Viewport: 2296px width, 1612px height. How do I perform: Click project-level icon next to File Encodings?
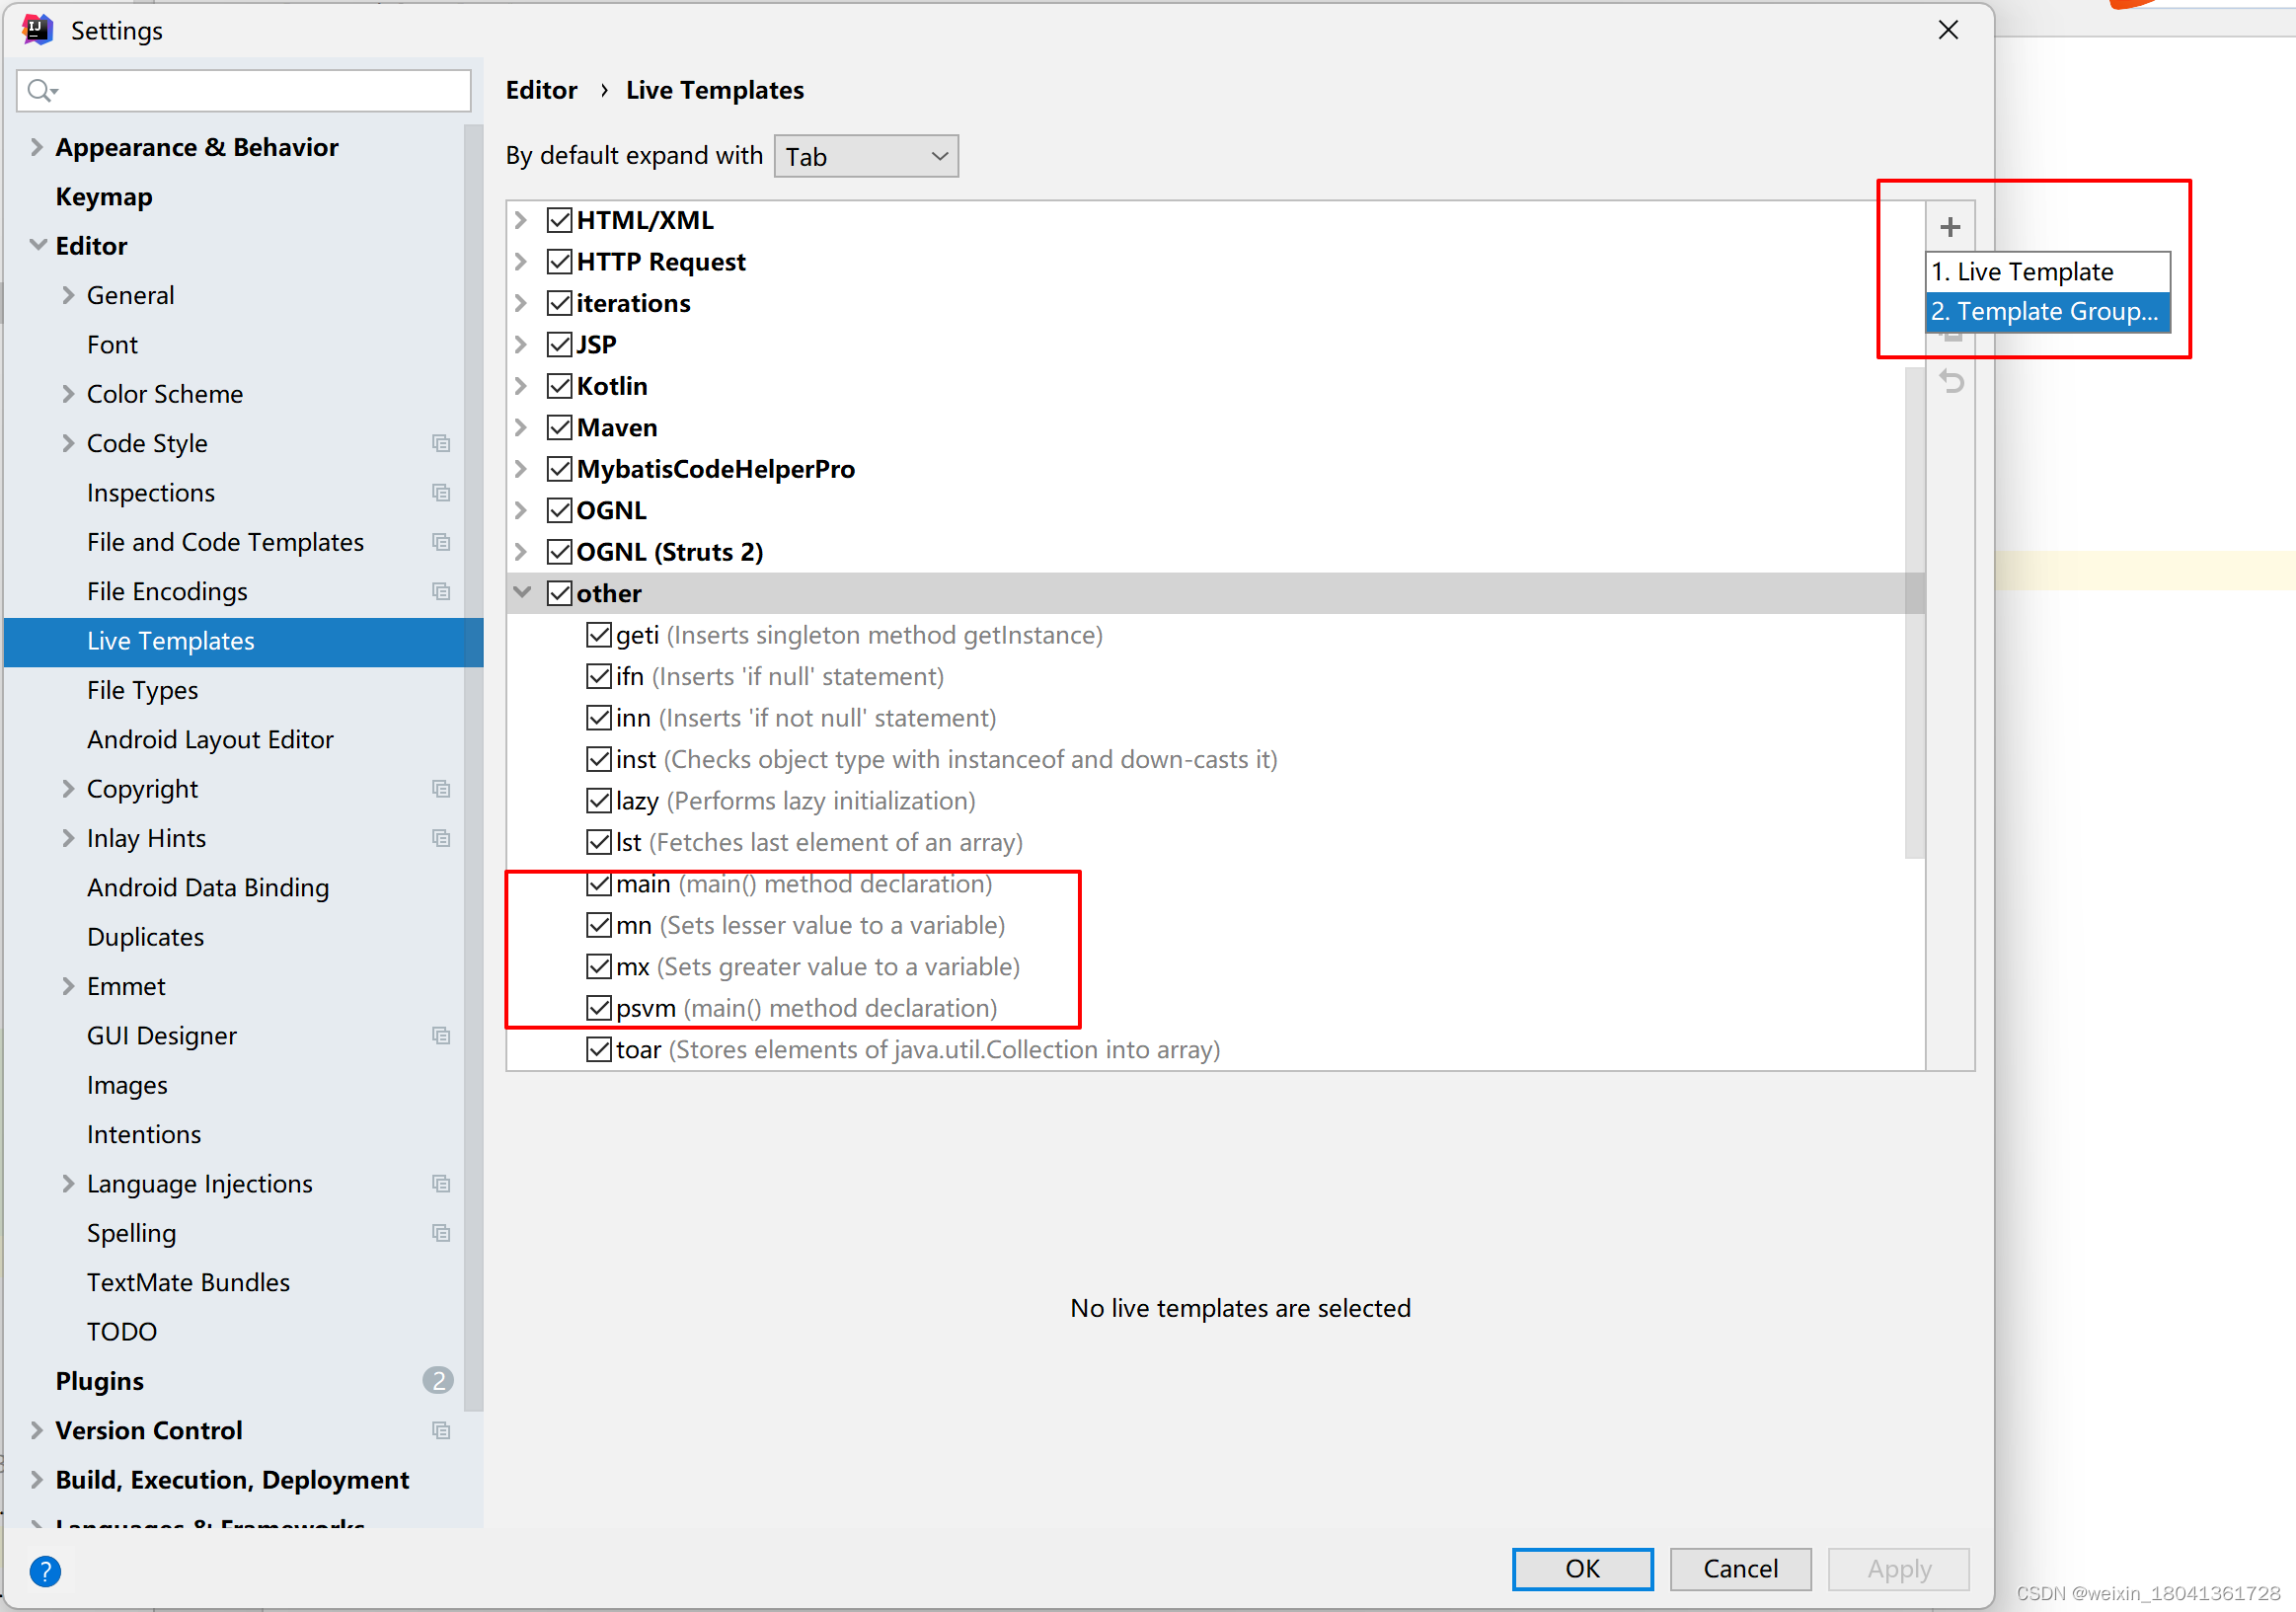pyautogui.click(x=441, y=591)
